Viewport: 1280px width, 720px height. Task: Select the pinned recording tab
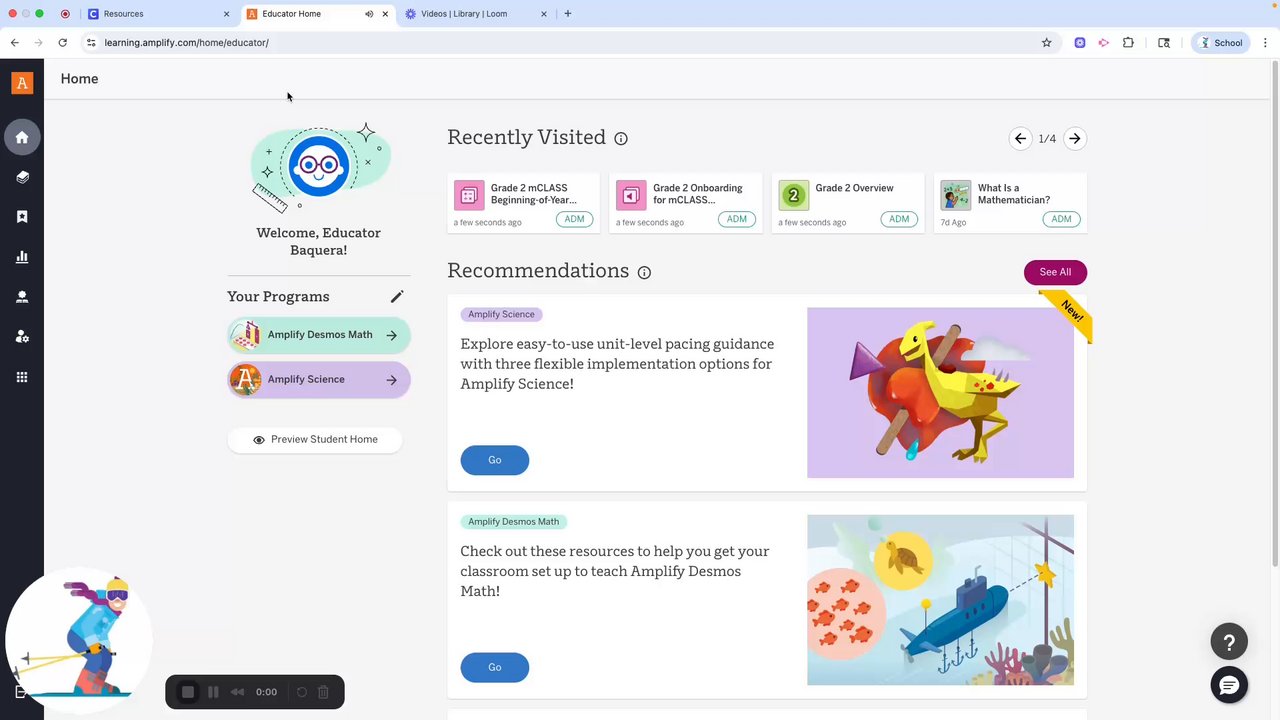pos(65,14)
